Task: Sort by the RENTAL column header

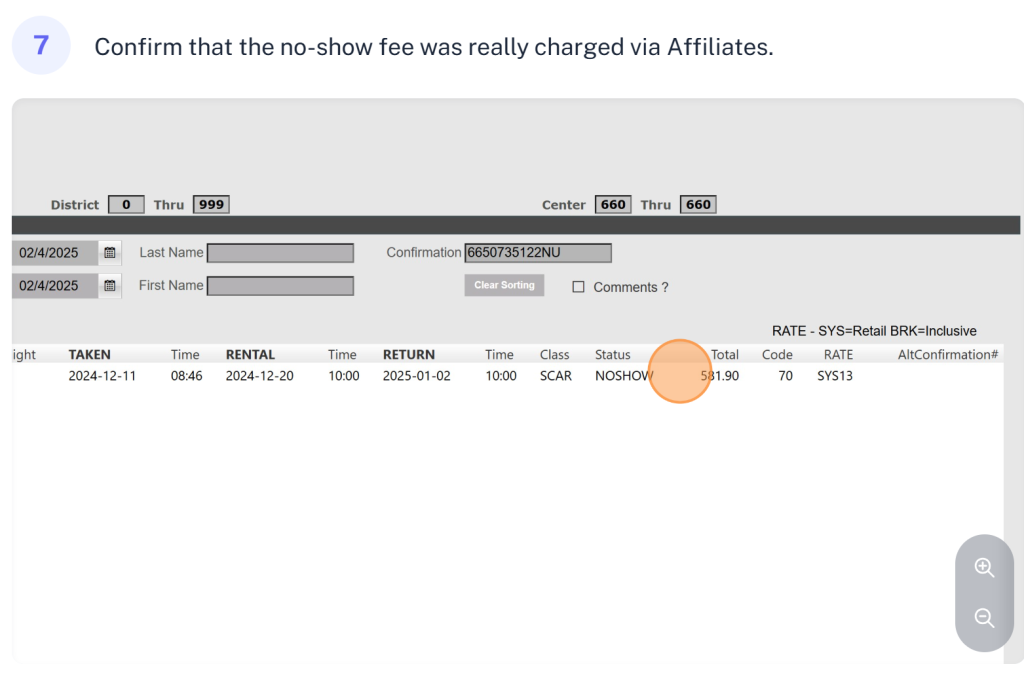Action: (250, 354)
